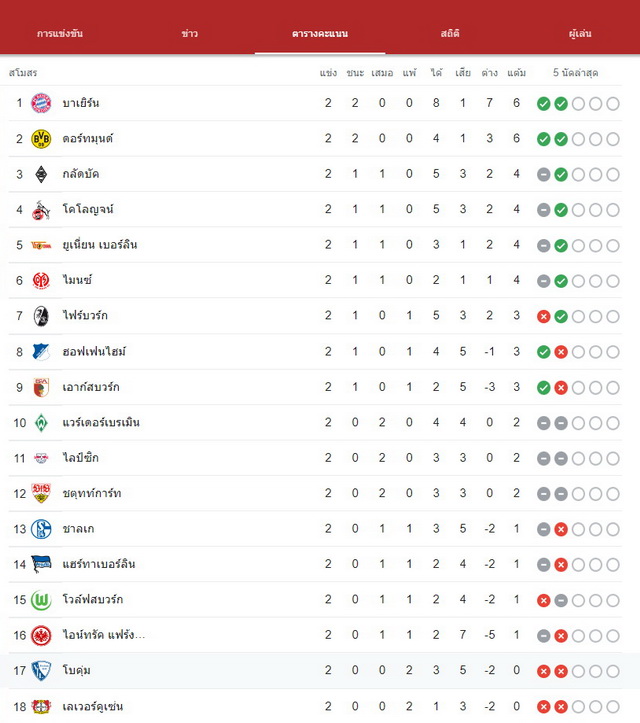Switch to the ข่าว tab

190,33
